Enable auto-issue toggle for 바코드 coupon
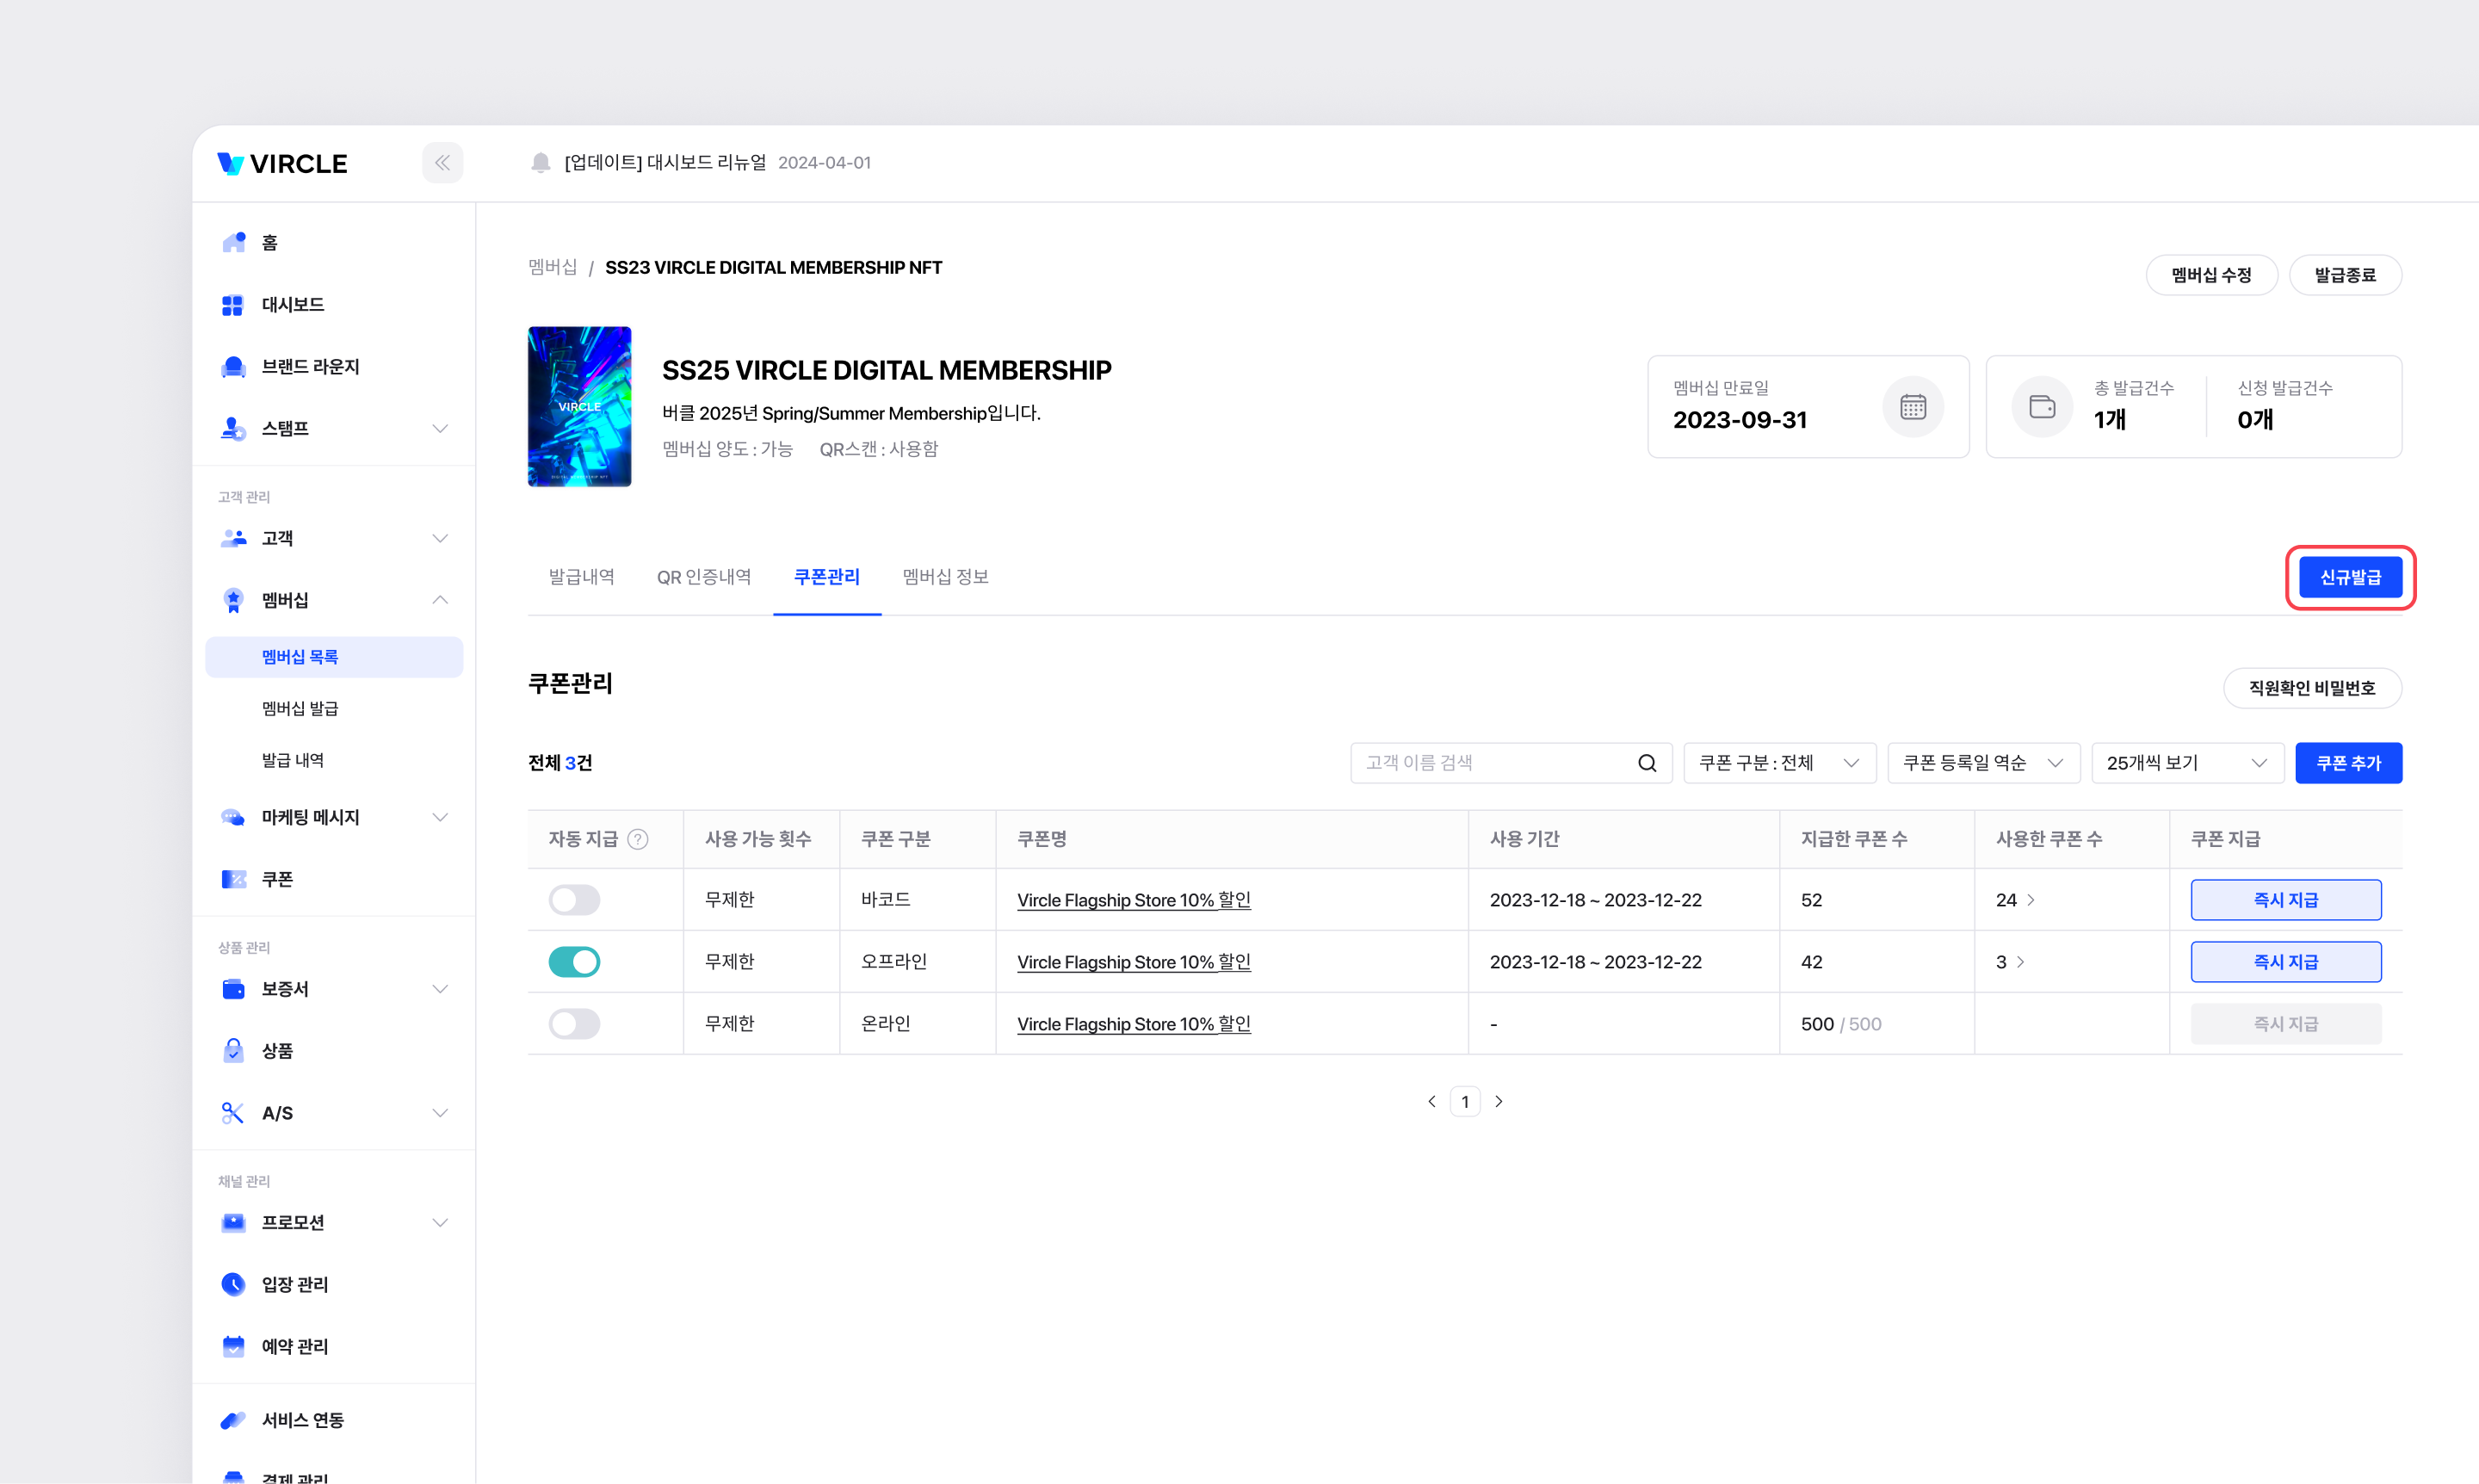 coord(574,900)
